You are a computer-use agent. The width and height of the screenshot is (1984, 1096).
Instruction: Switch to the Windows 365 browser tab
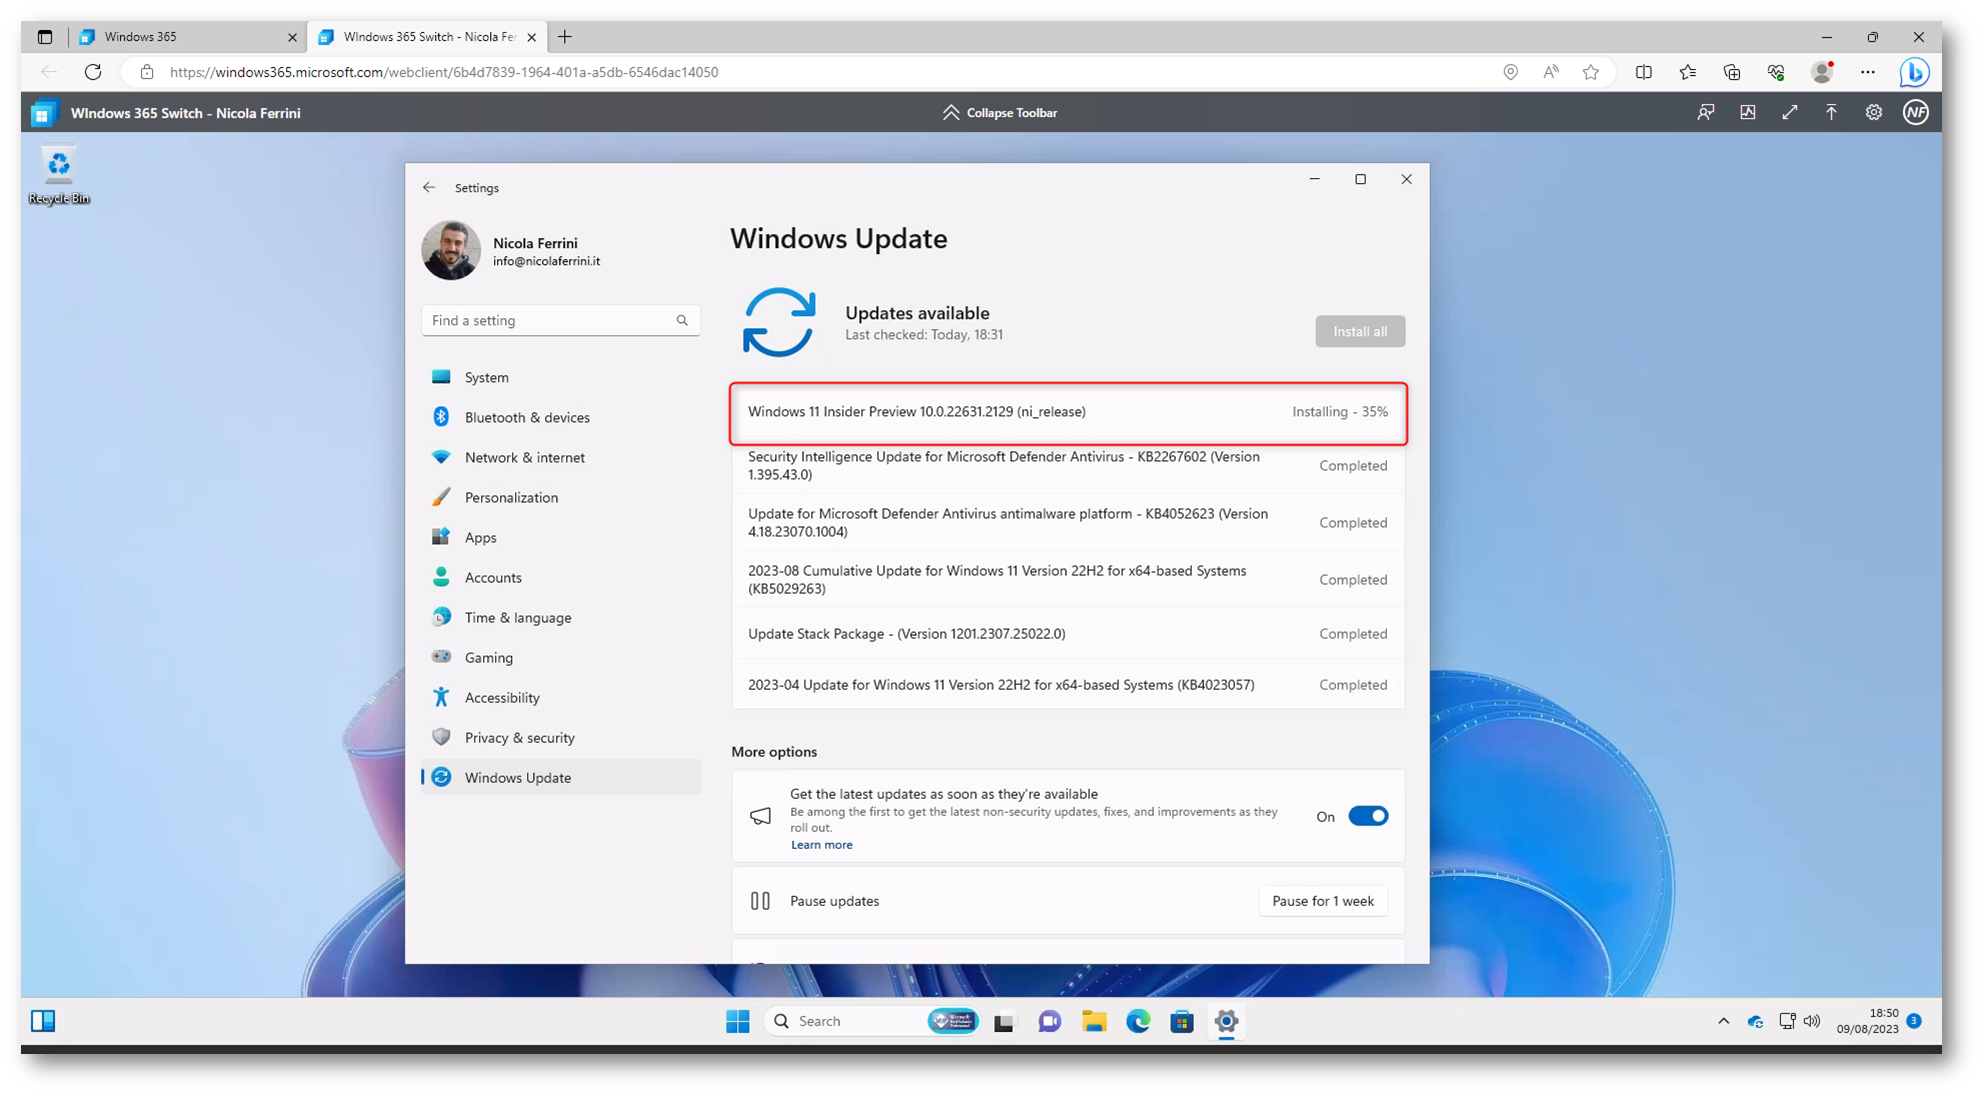[x=187, y=37]
